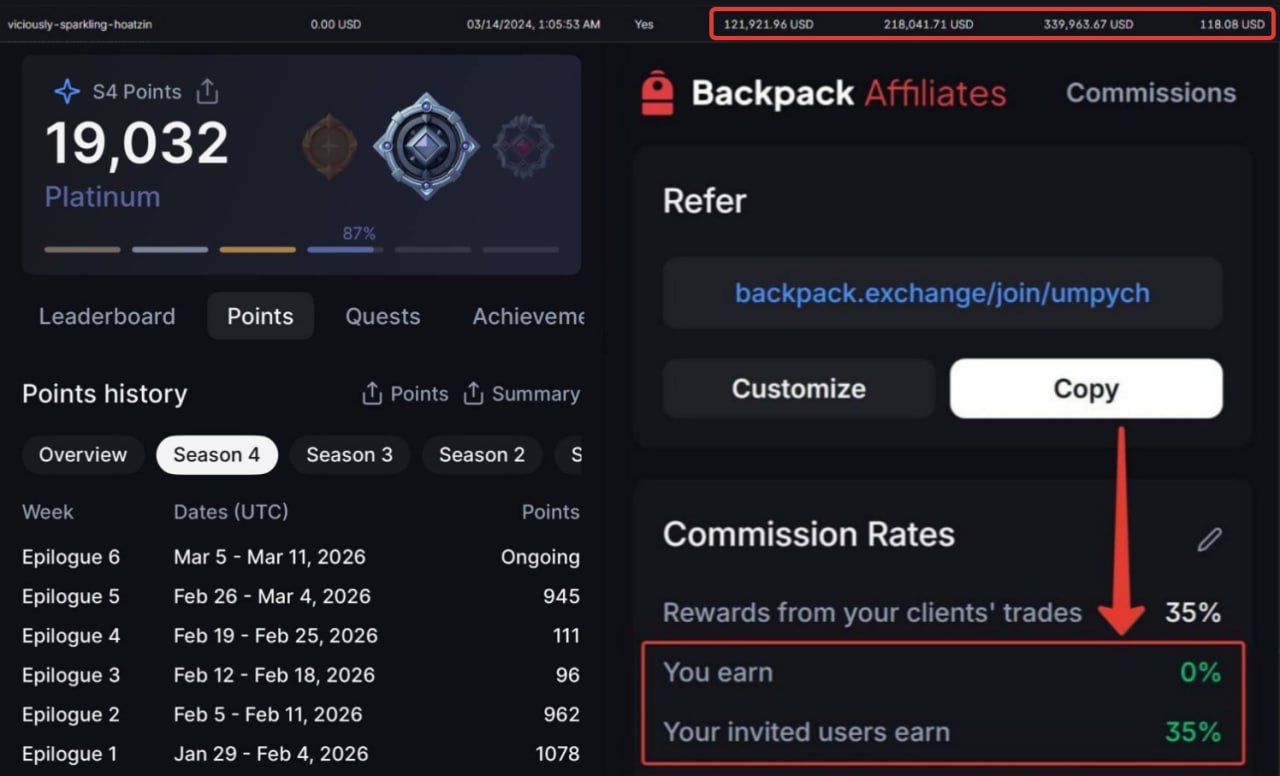Select the Season 2 filter pill

481,455
